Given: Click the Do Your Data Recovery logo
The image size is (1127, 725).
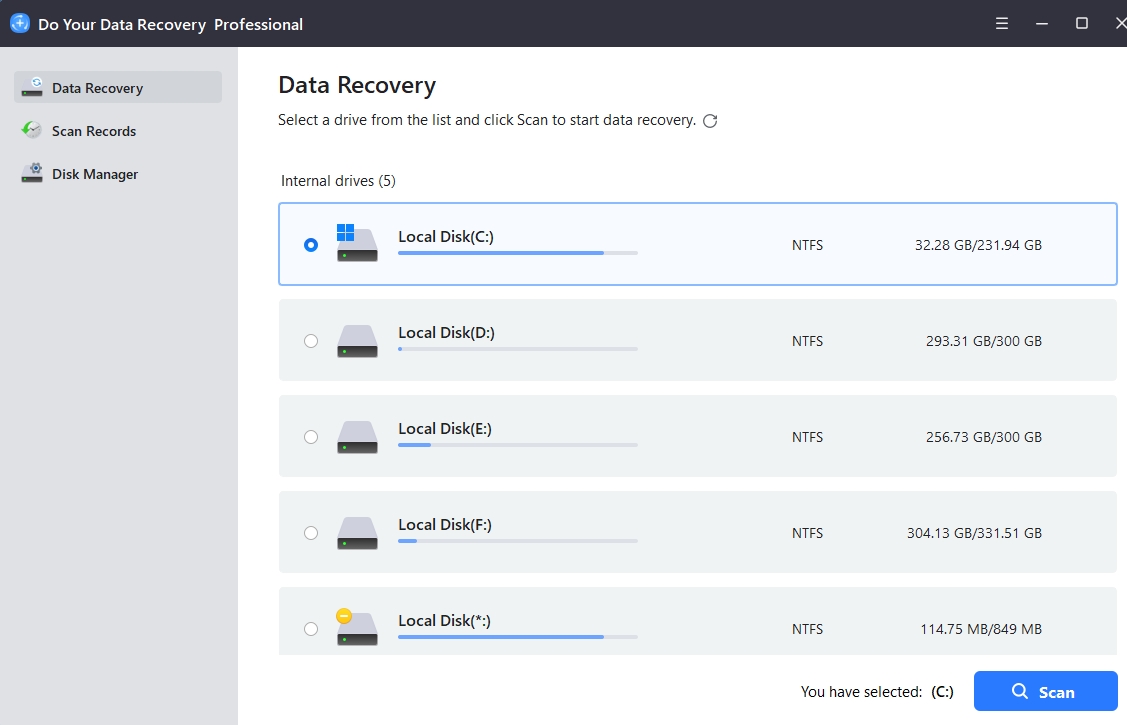Looking at the screenshot, I should pyautogui.click(x=20, y=23).
